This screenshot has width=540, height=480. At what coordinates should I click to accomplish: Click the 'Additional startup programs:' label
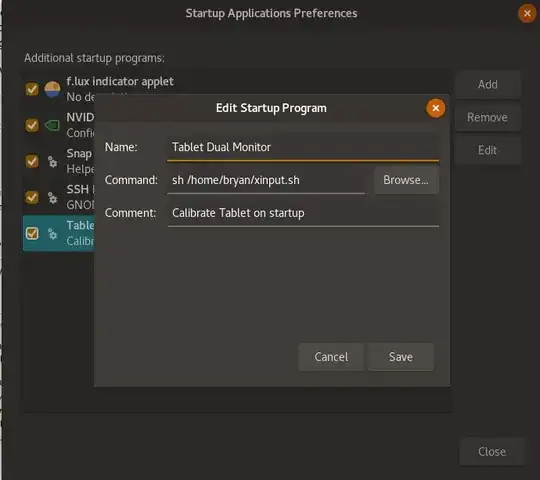[x=94, y=58]
